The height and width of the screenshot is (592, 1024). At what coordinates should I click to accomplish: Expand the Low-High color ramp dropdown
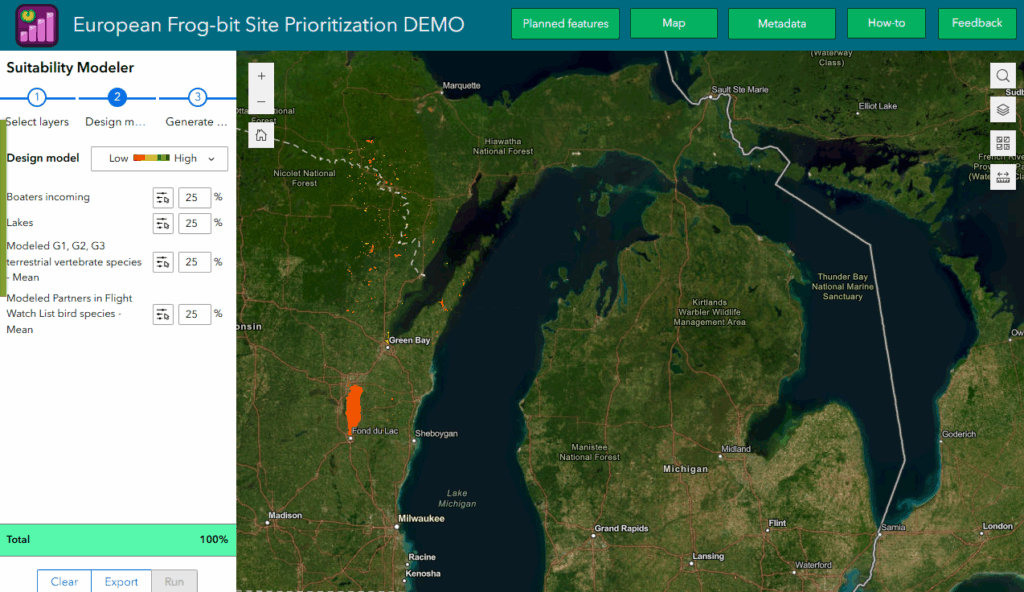point(160,159)
